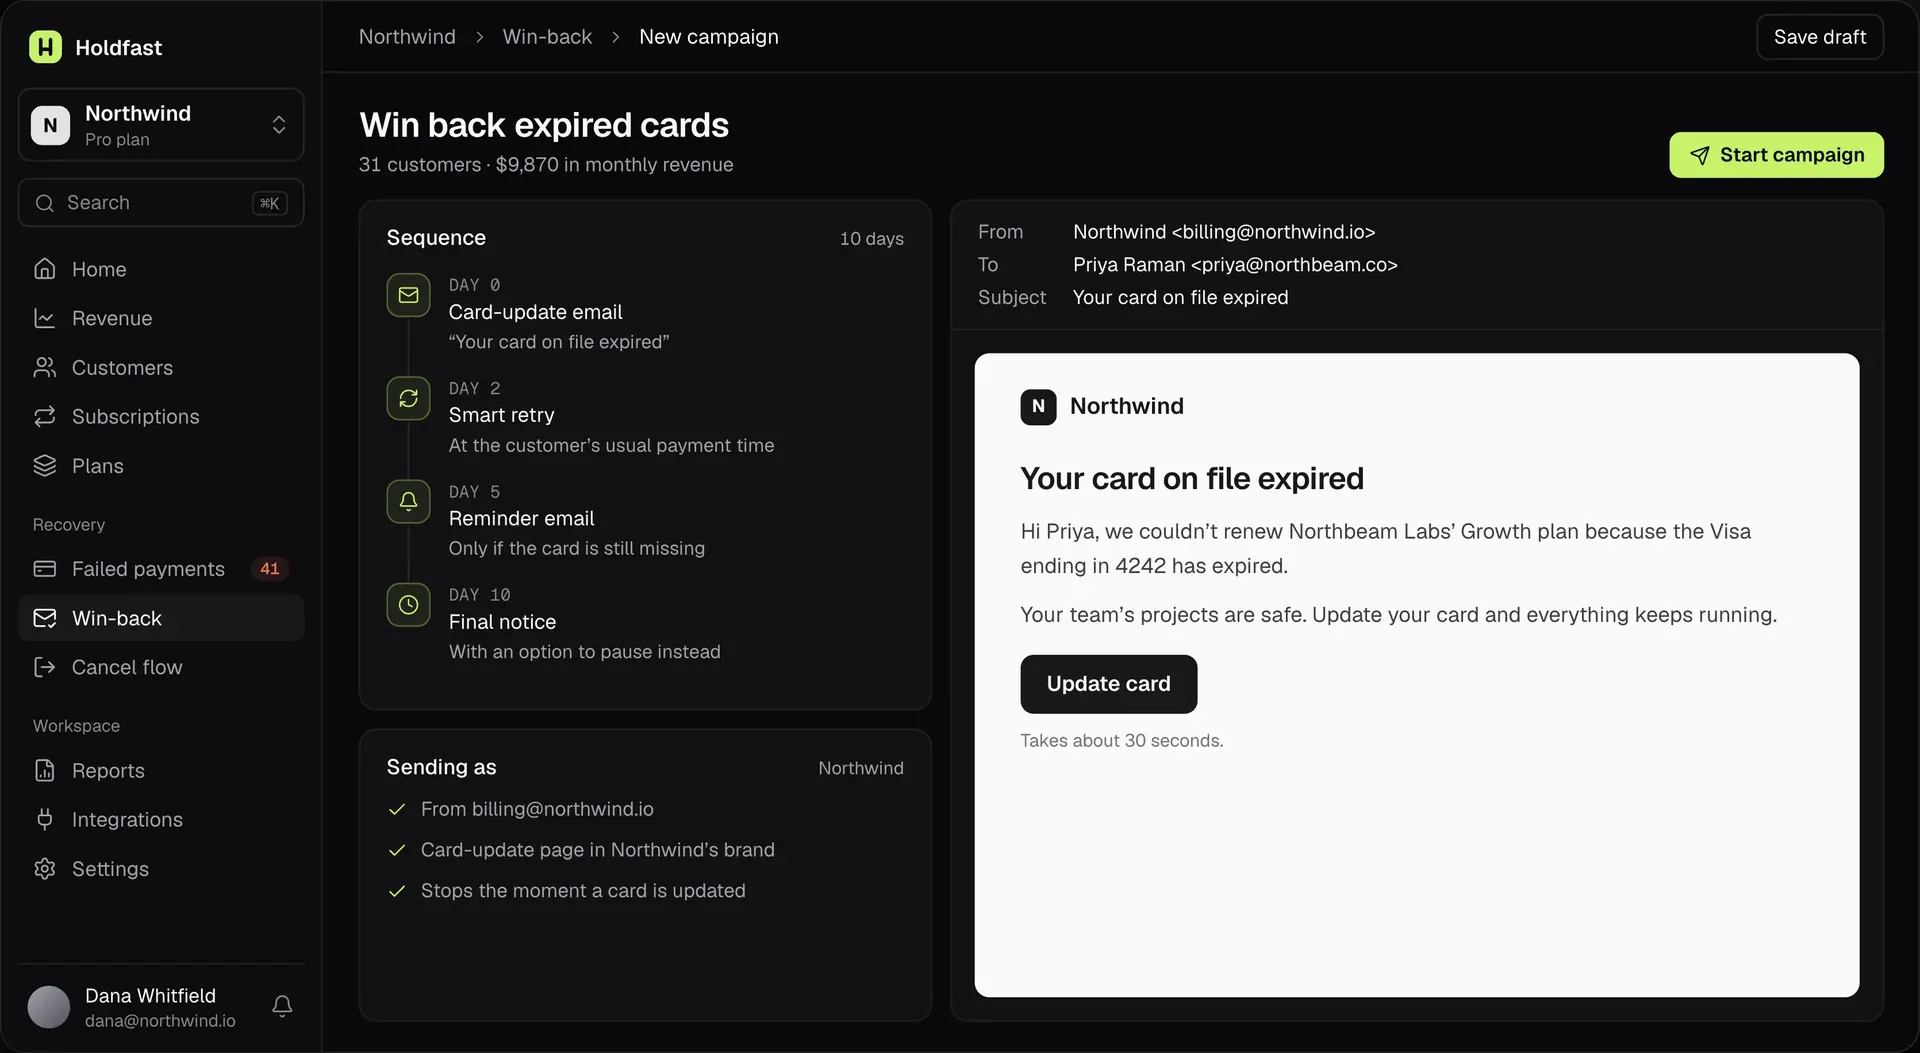Click the Holdfast logo icon
The width and height of the screenshot is (1920, 1053).
[45, 47]
